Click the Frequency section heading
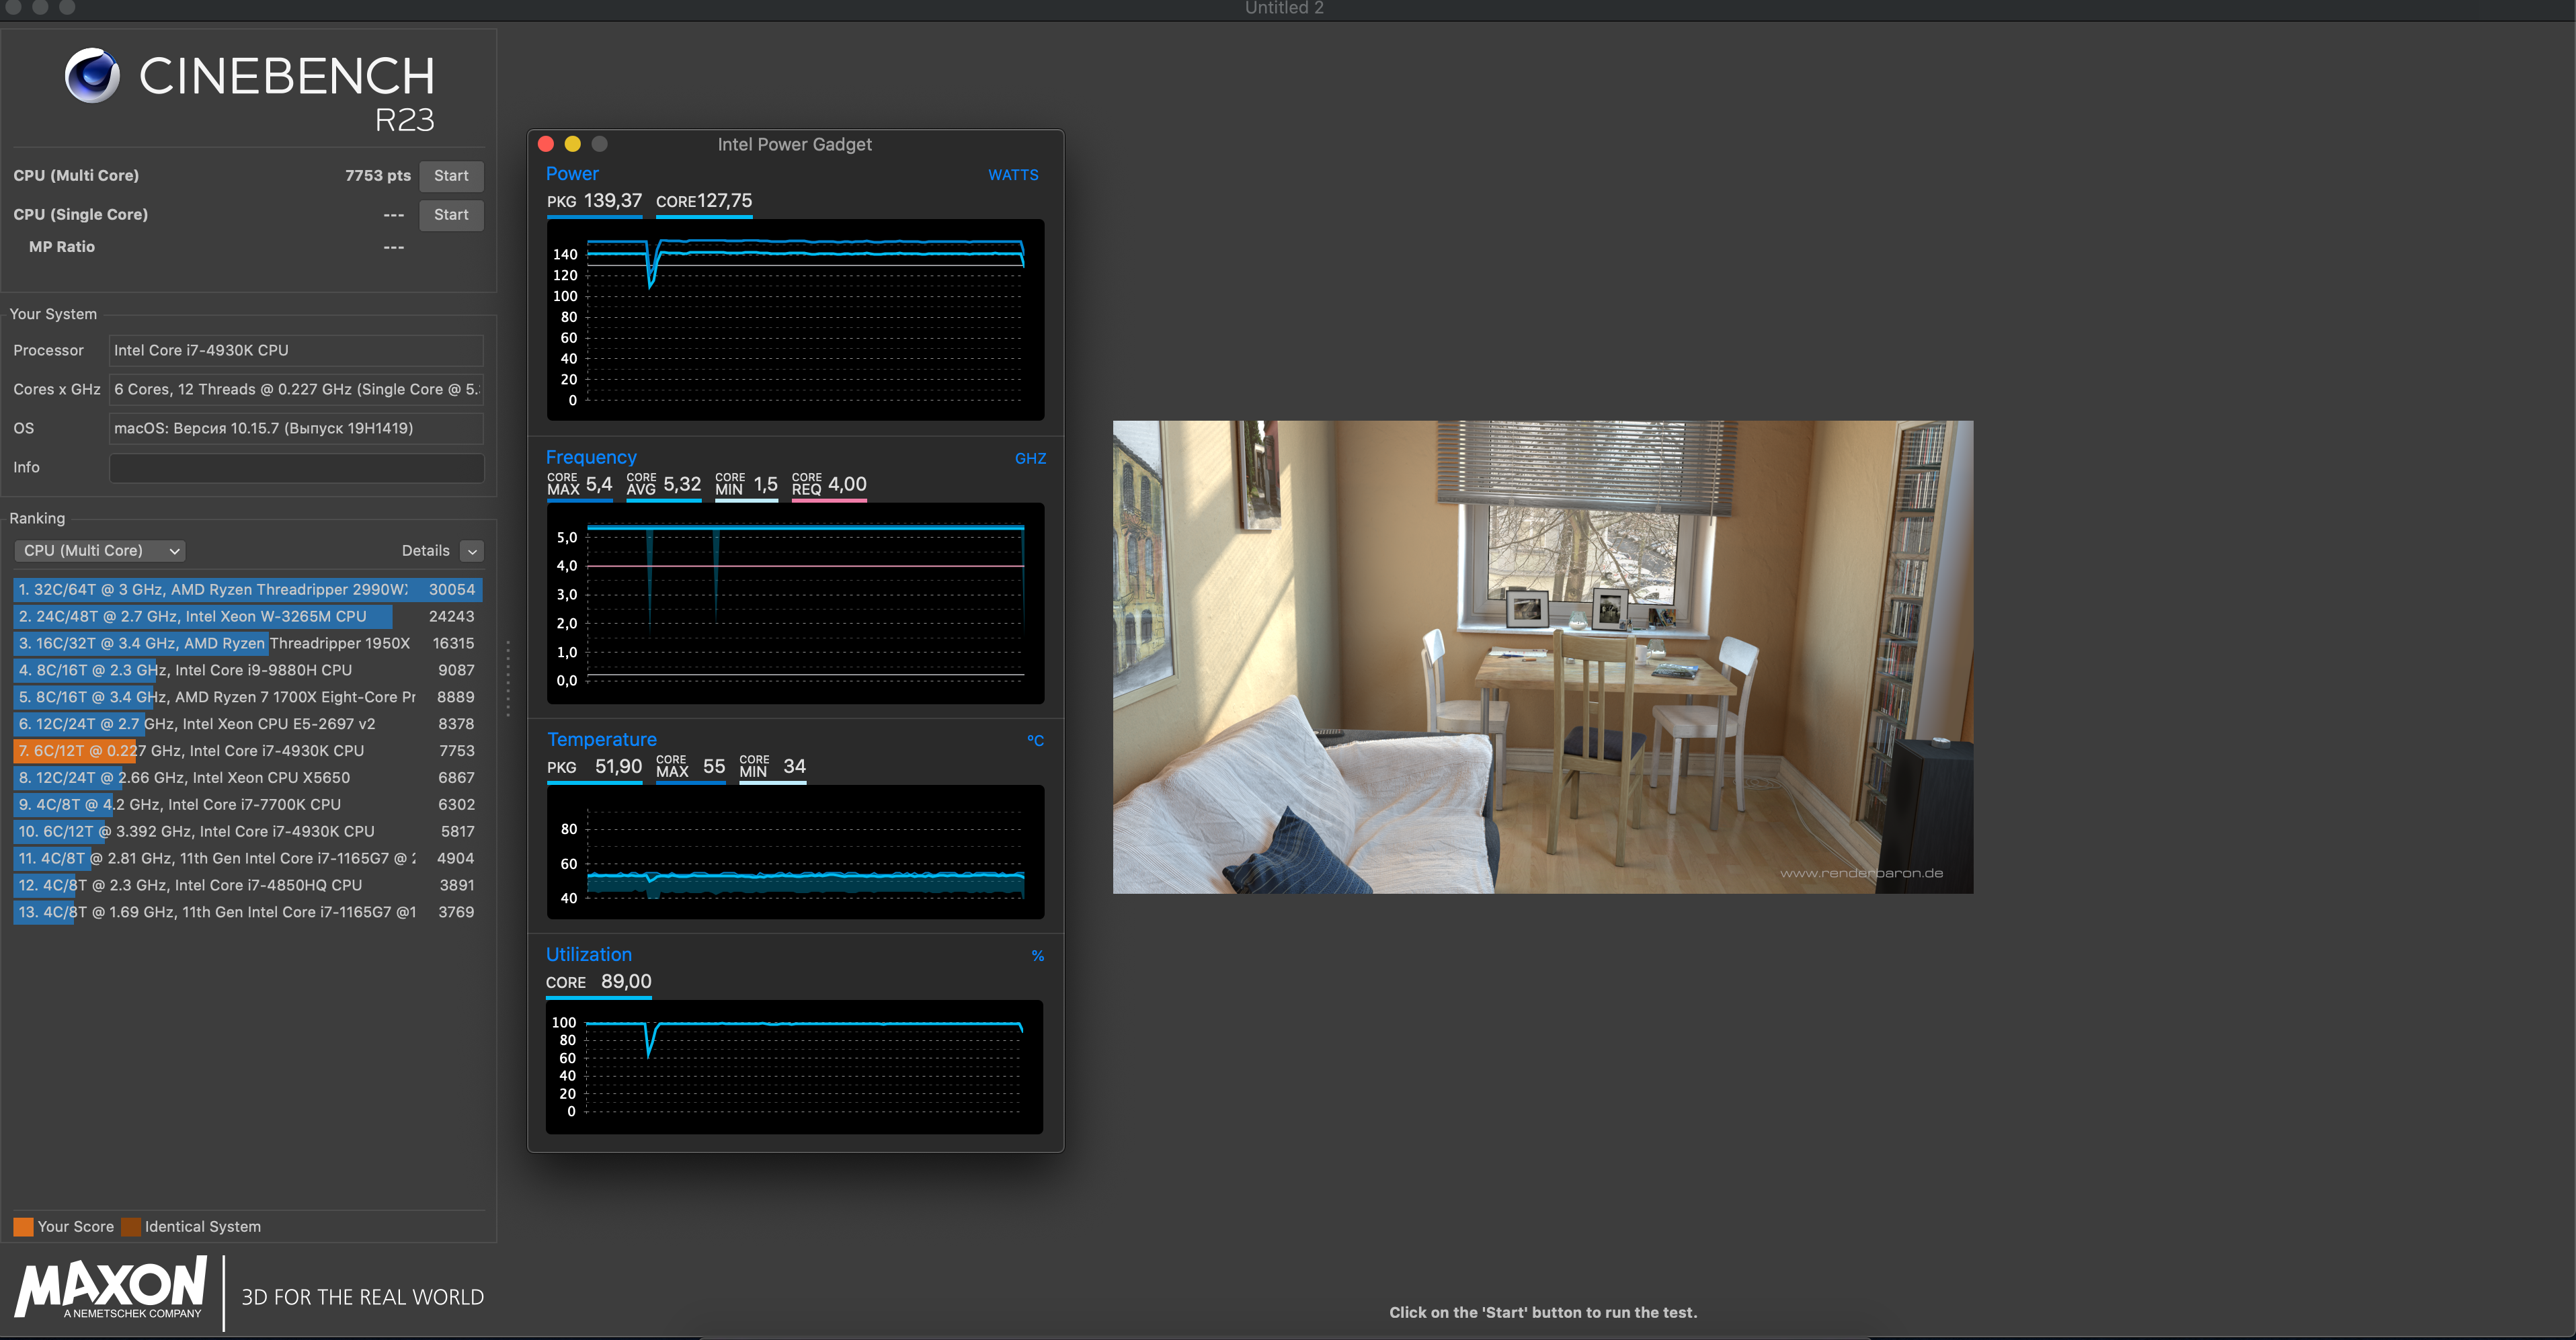The height and width of the screenshot is (1340, 2576). tap(591, 457)
